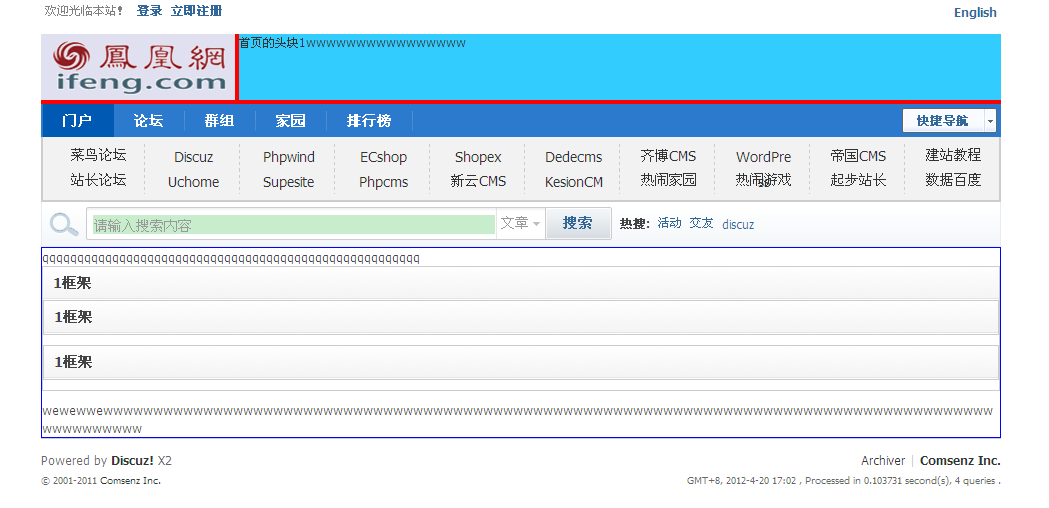Open the Archiver footer link

click(883, 460)
